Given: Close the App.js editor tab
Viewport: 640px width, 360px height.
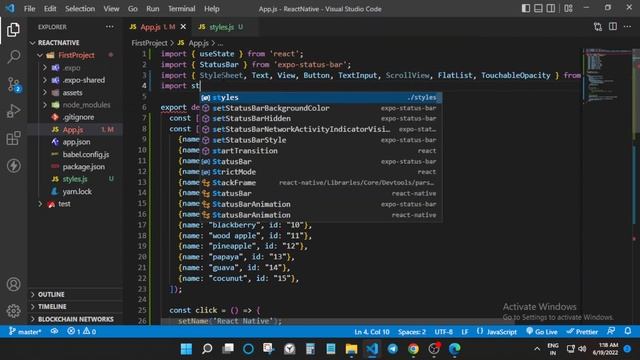Looking at the screenshot, I should pyautogui.click(x=183, y=27).
